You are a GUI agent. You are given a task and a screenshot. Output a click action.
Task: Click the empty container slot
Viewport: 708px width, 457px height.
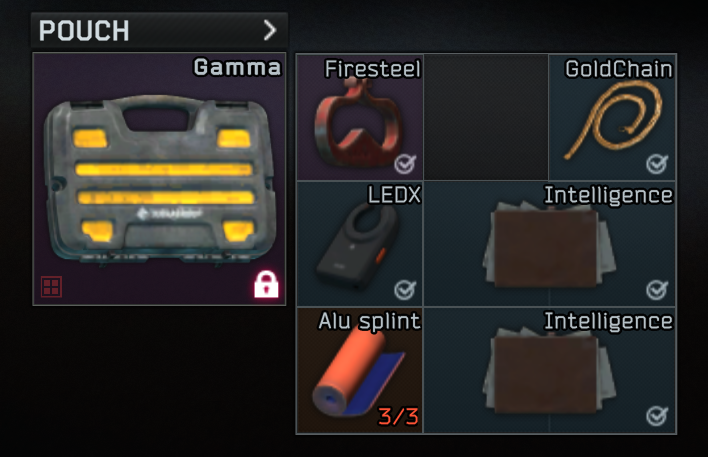point(486,117)
